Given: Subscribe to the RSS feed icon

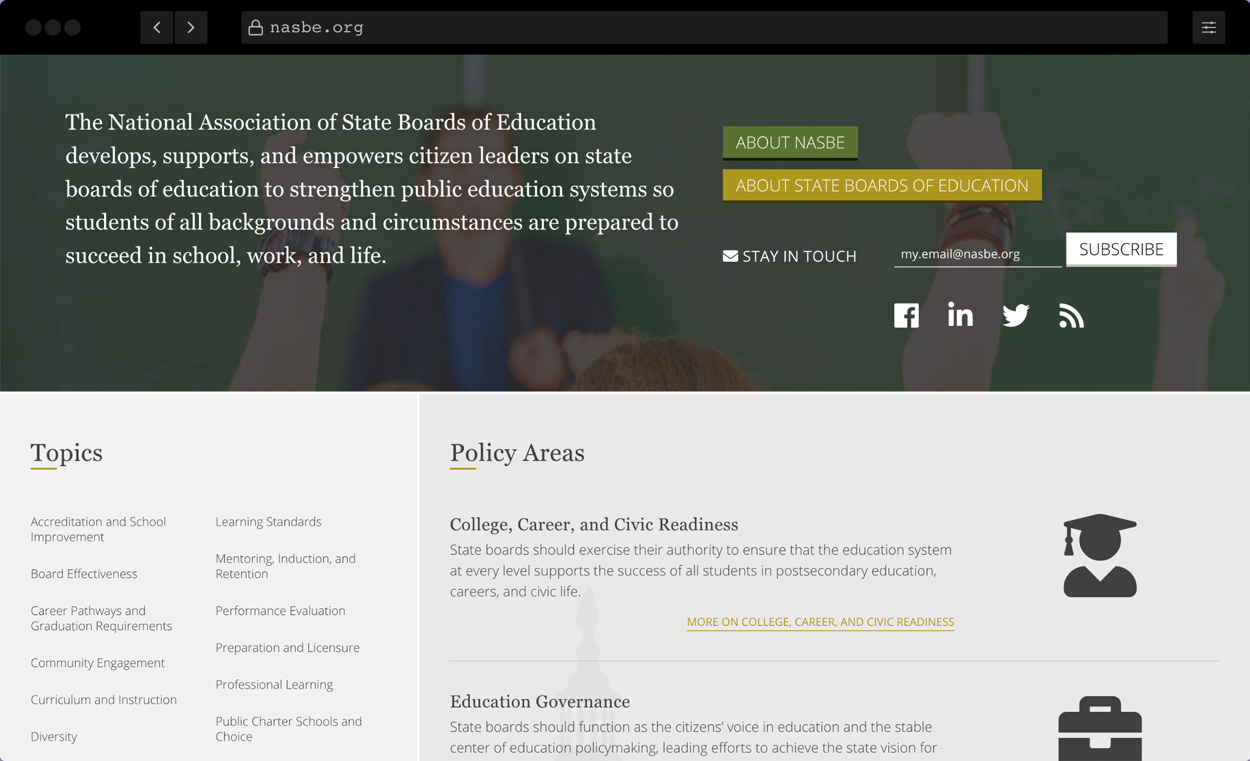Looking at the screenshot, I should 1071,315.
